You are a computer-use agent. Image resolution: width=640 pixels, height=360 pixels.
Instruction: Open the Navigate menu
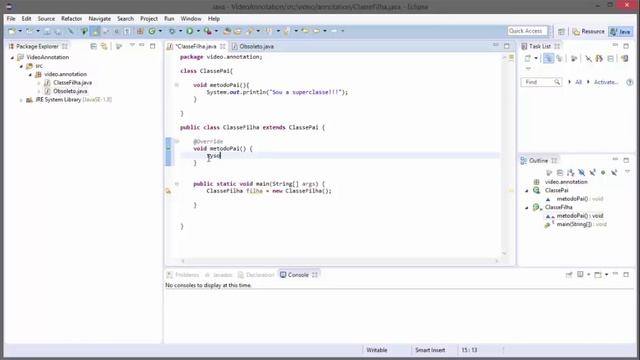pyautogui.click(x=100, y=19)
